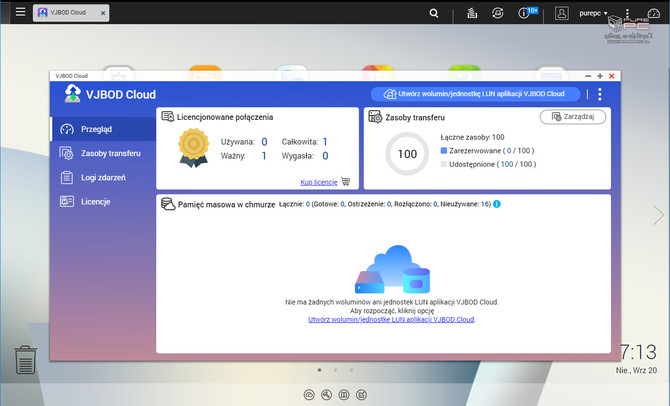
Task: Click the first bottom dock icon
Action: click(309, 395)
